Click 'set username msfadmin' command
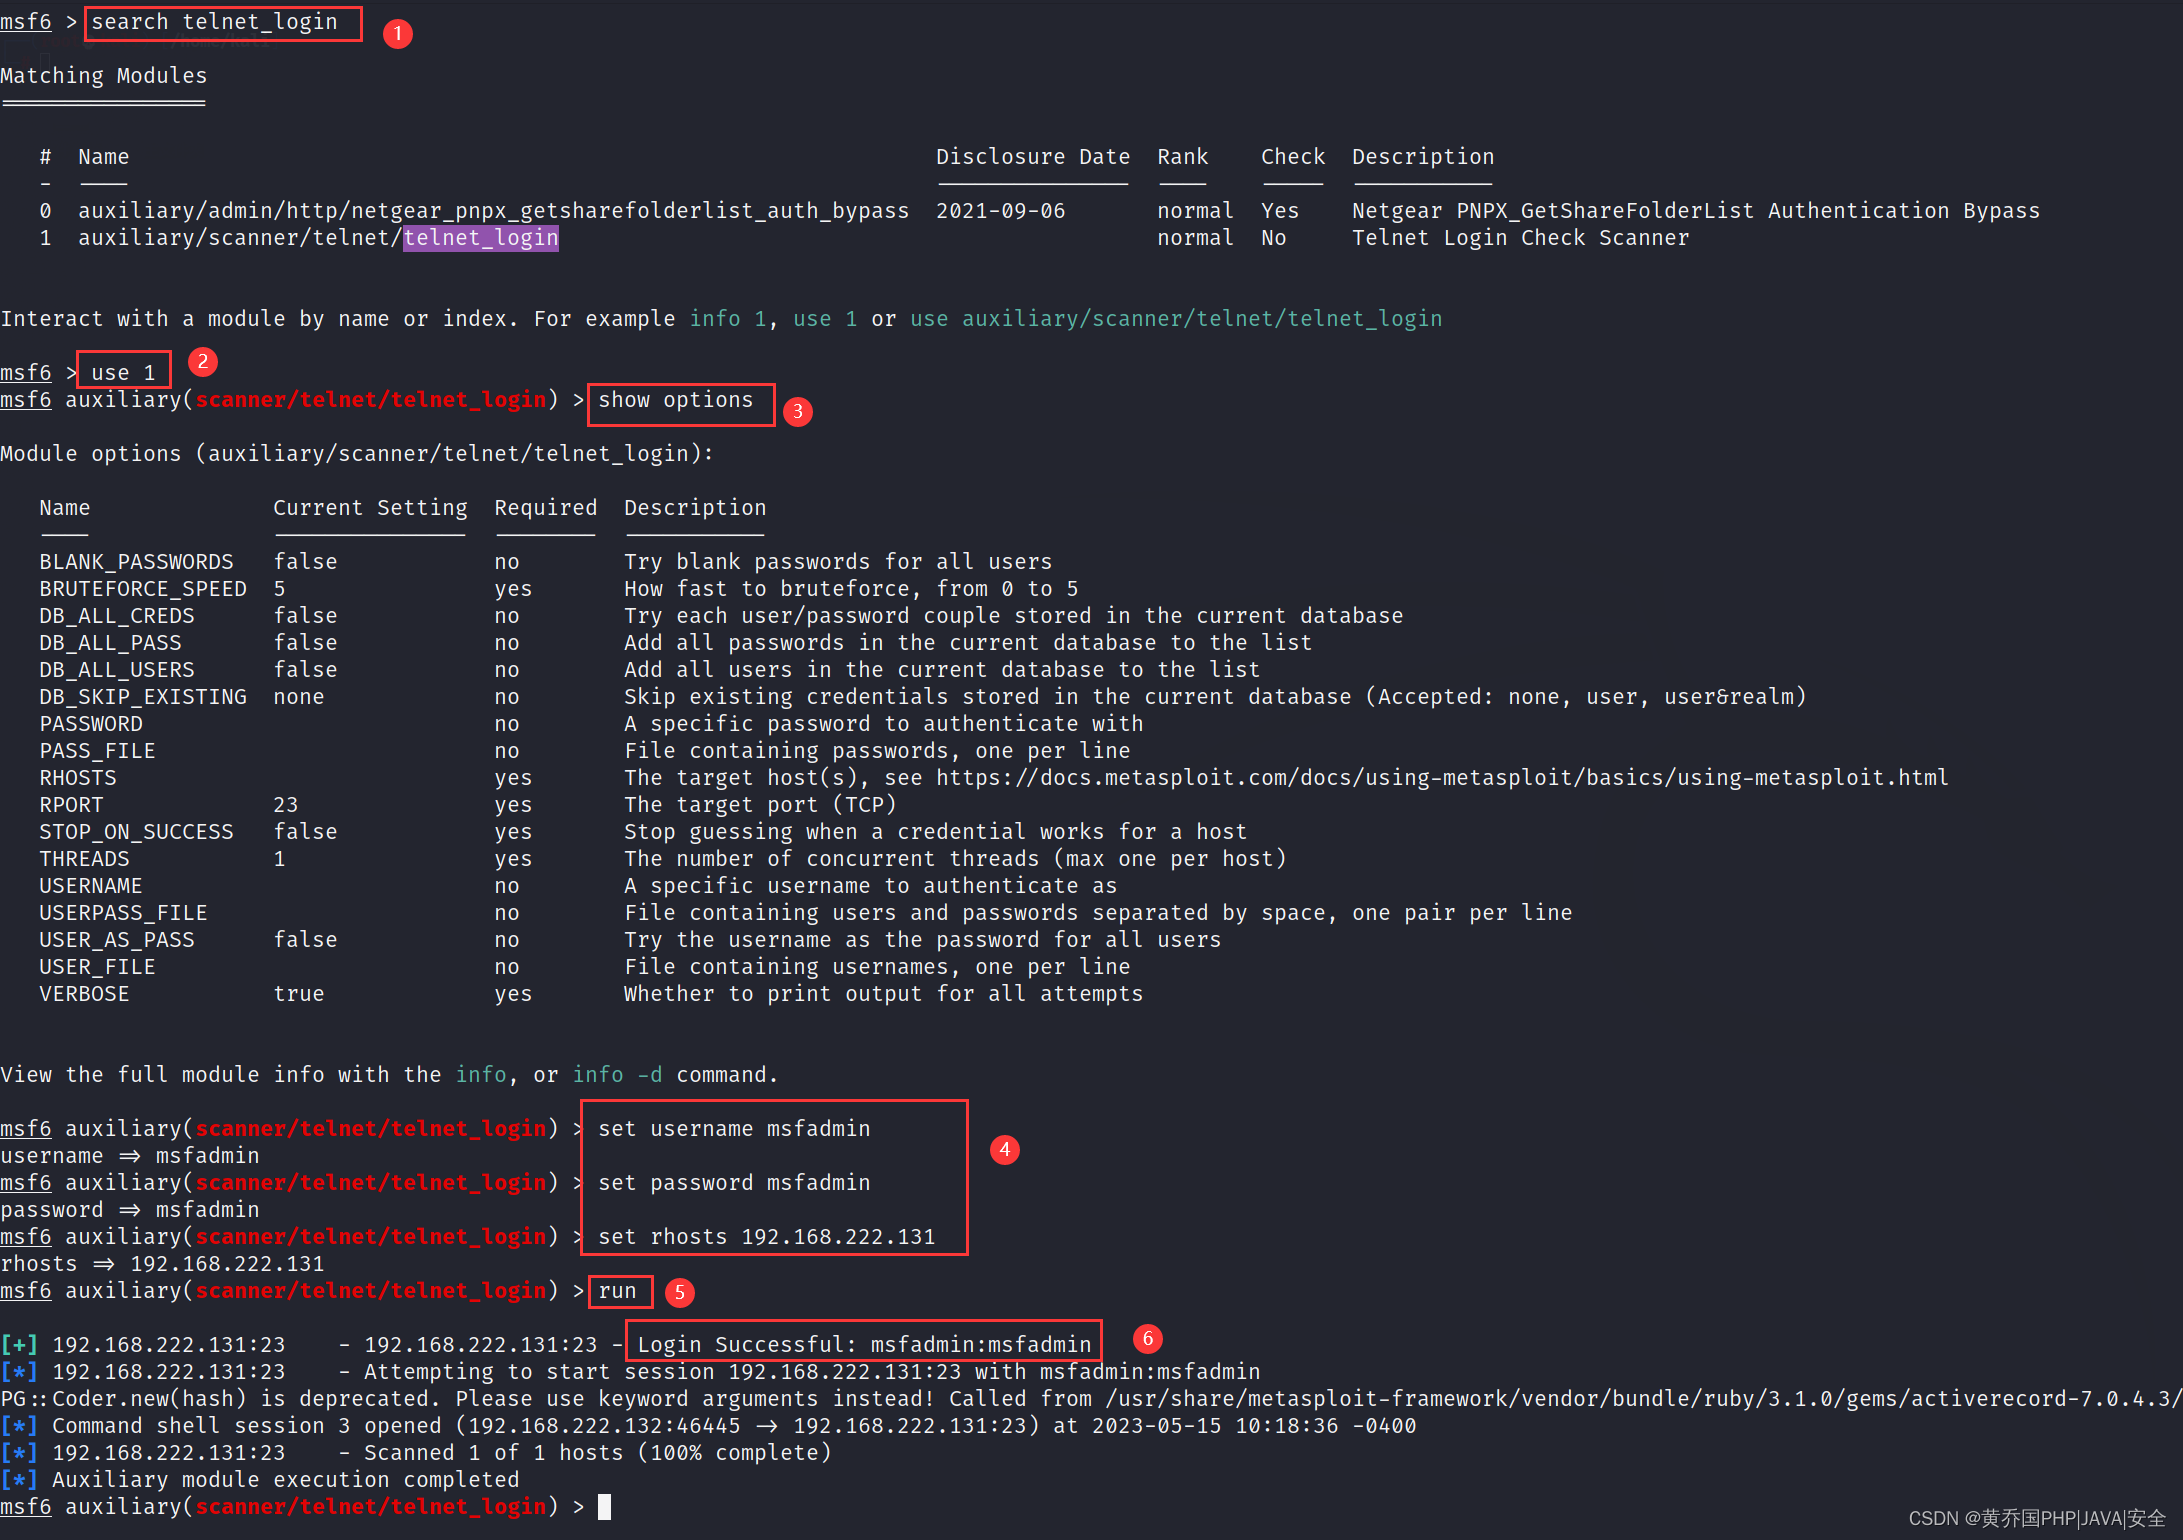Viewport: 2183px width, 1540px height. click(x=734, y=1129)
